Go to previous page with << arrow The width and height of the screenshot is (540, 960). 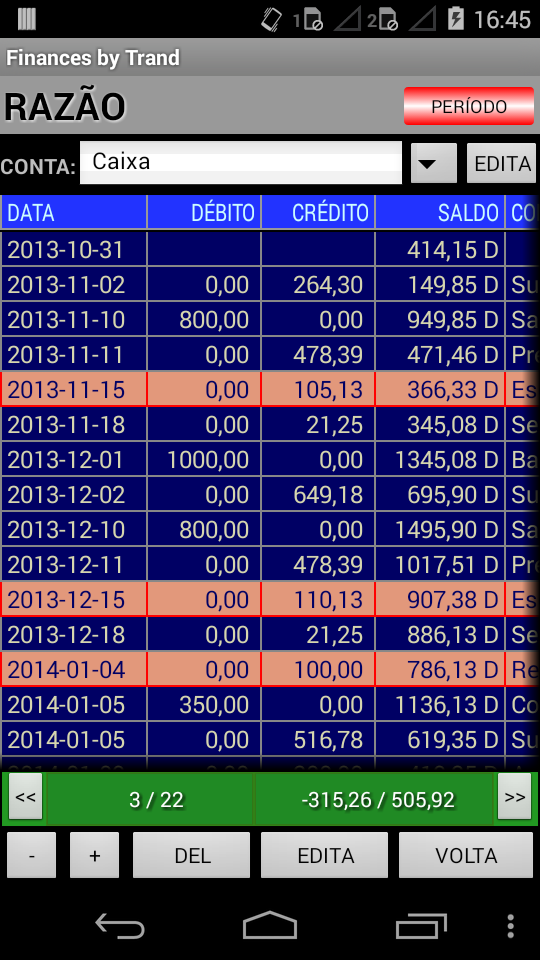pyautogui.click(x=25, y=797)
